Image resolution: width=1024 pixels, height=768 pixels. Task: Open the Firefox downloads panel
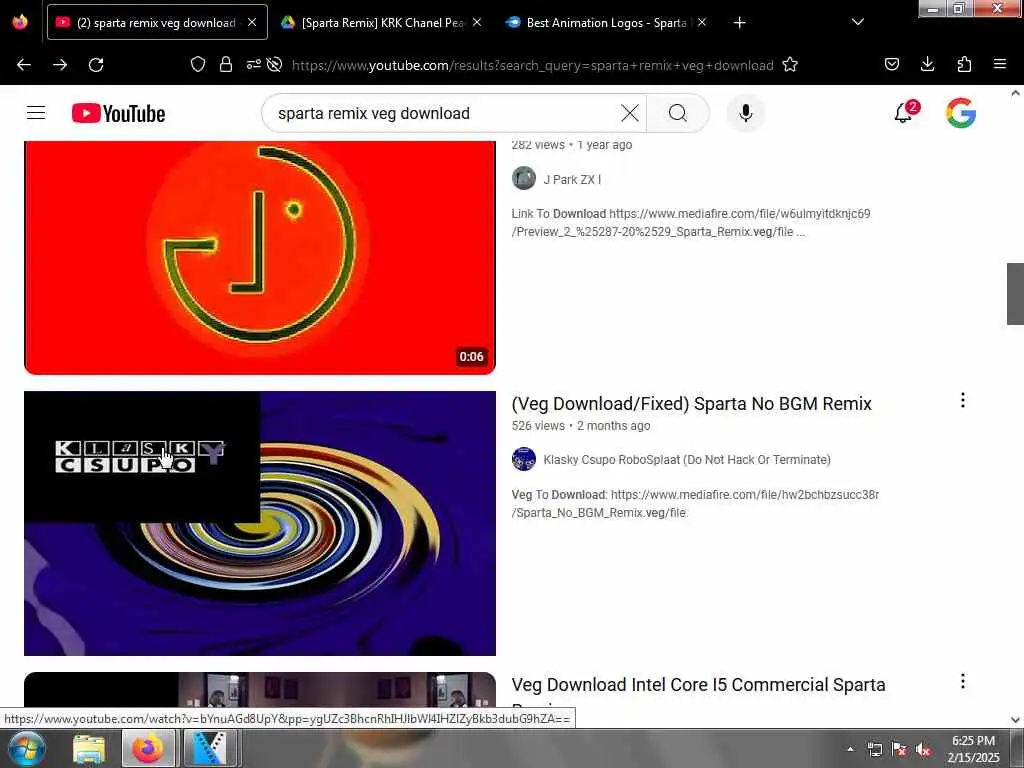coord(927,64)
